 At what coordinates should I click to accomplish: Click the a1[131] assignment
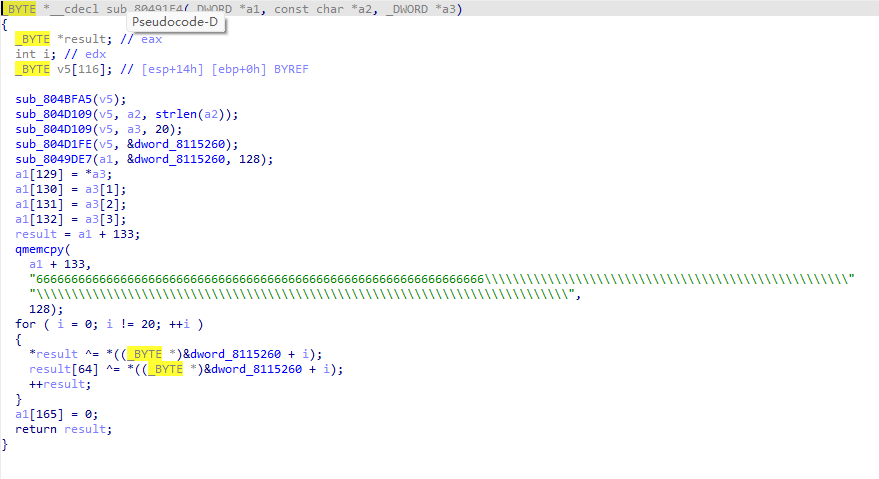click(x=71, y=205)
